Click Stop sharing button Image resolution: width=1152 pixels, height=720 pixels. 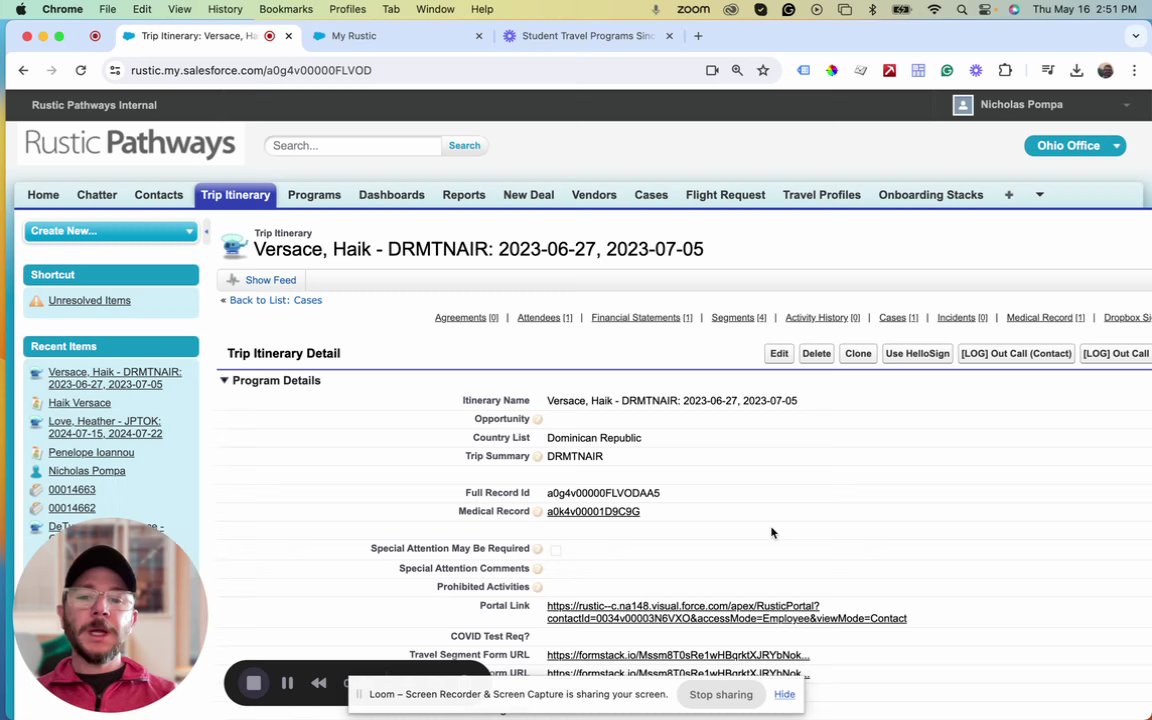pyautogui.click(x=721, y=695)
